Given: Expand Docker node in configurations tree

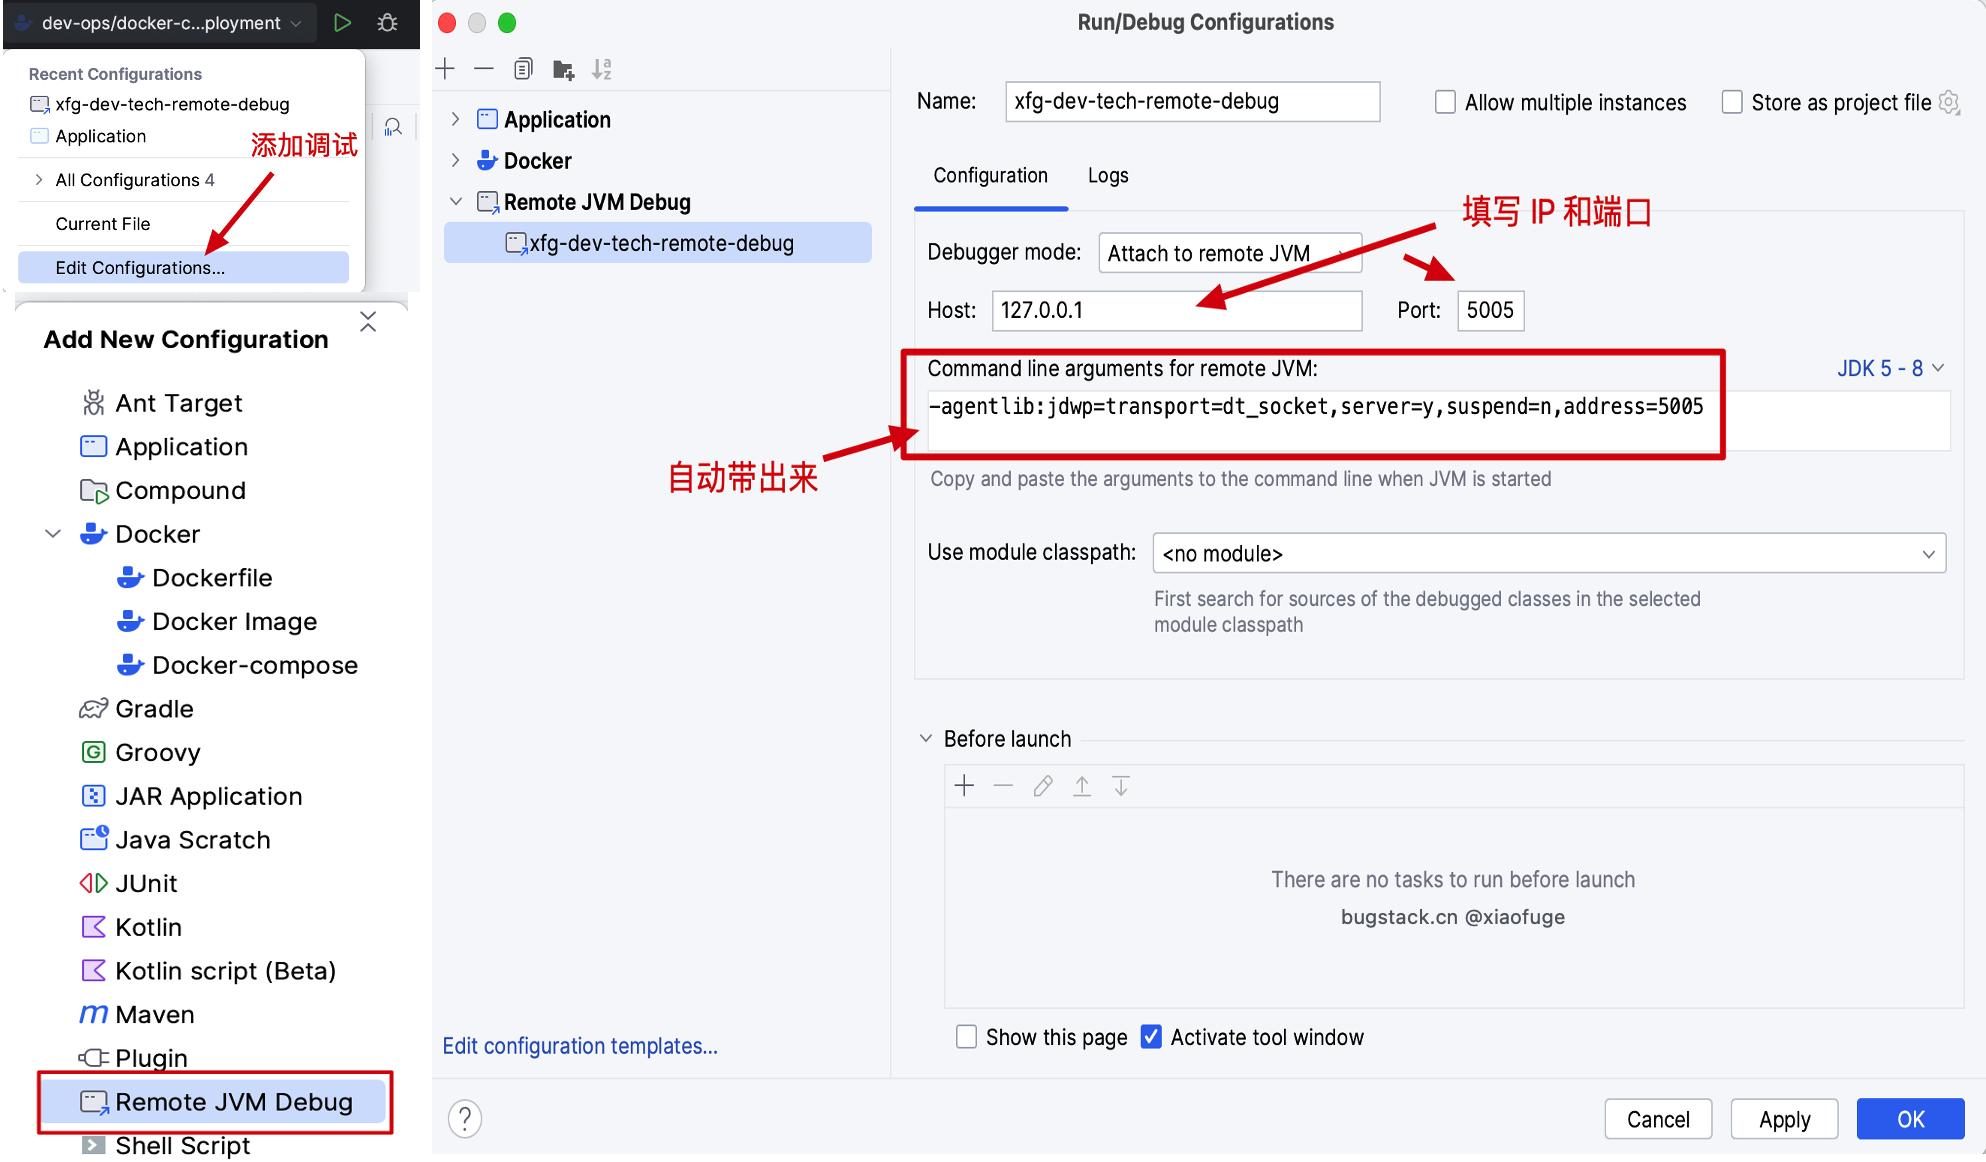Looking at the screenshot, I should [455, 160].
